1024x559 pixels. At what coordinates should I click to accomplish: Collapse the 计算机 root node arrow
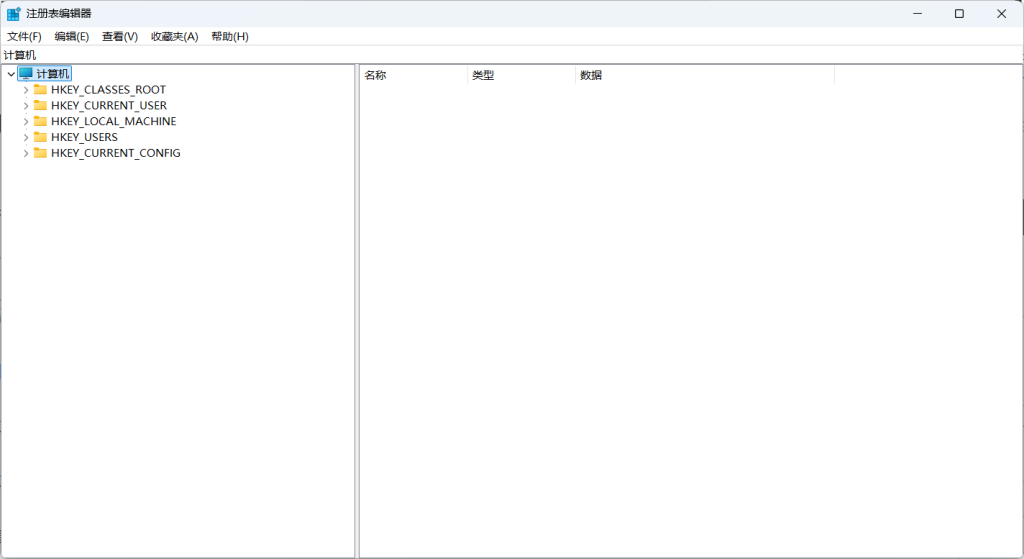[10, 74]
